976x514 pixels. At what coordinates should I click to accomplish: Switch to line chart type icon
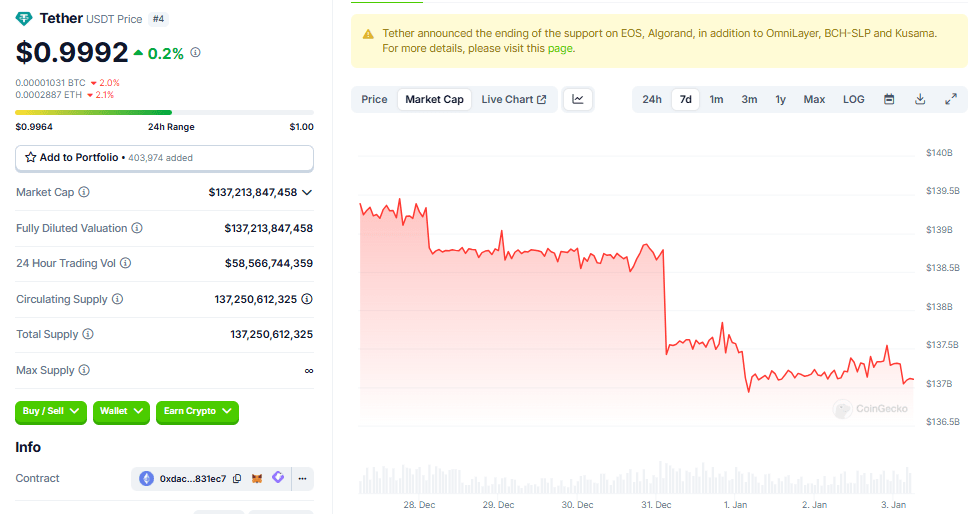[x=578, y=100]
